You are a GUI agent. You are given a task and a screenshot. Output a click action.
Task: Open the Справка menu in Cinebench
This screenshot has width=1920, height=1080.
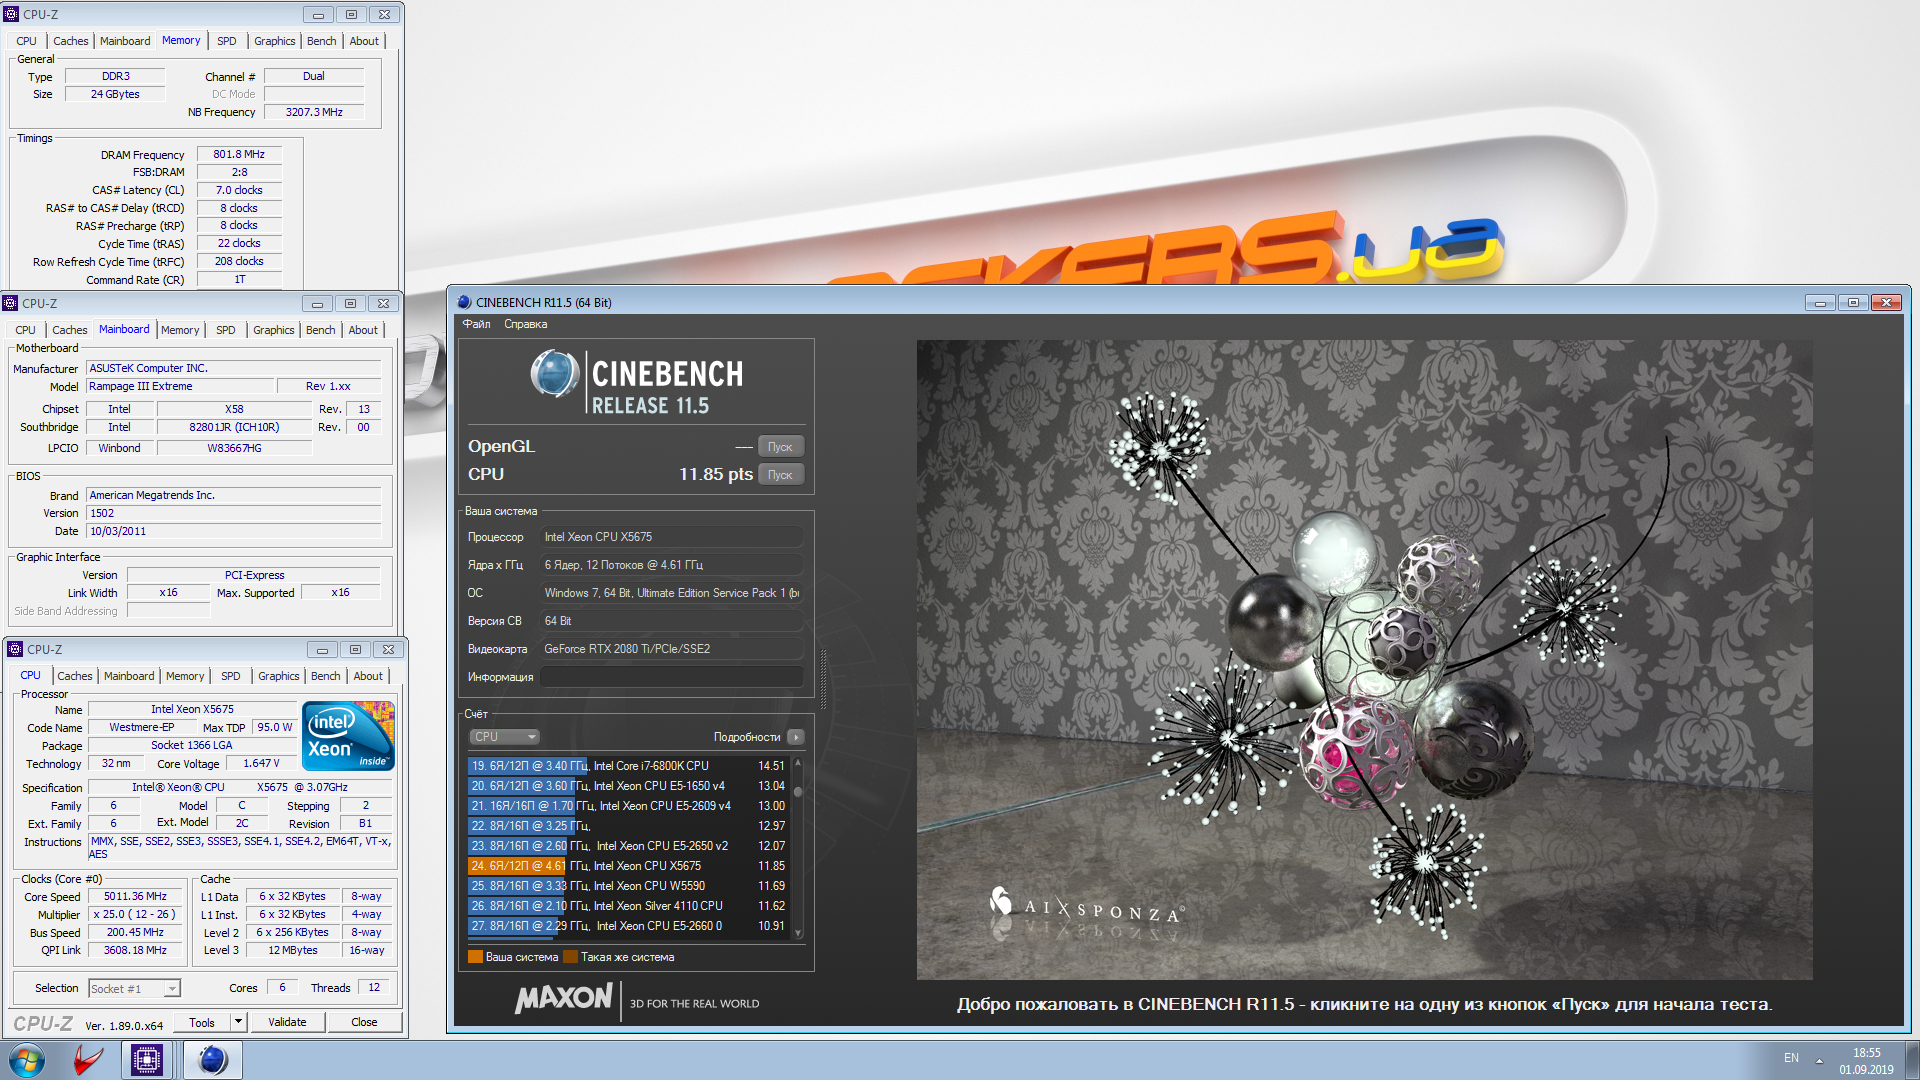click(525, 324)
